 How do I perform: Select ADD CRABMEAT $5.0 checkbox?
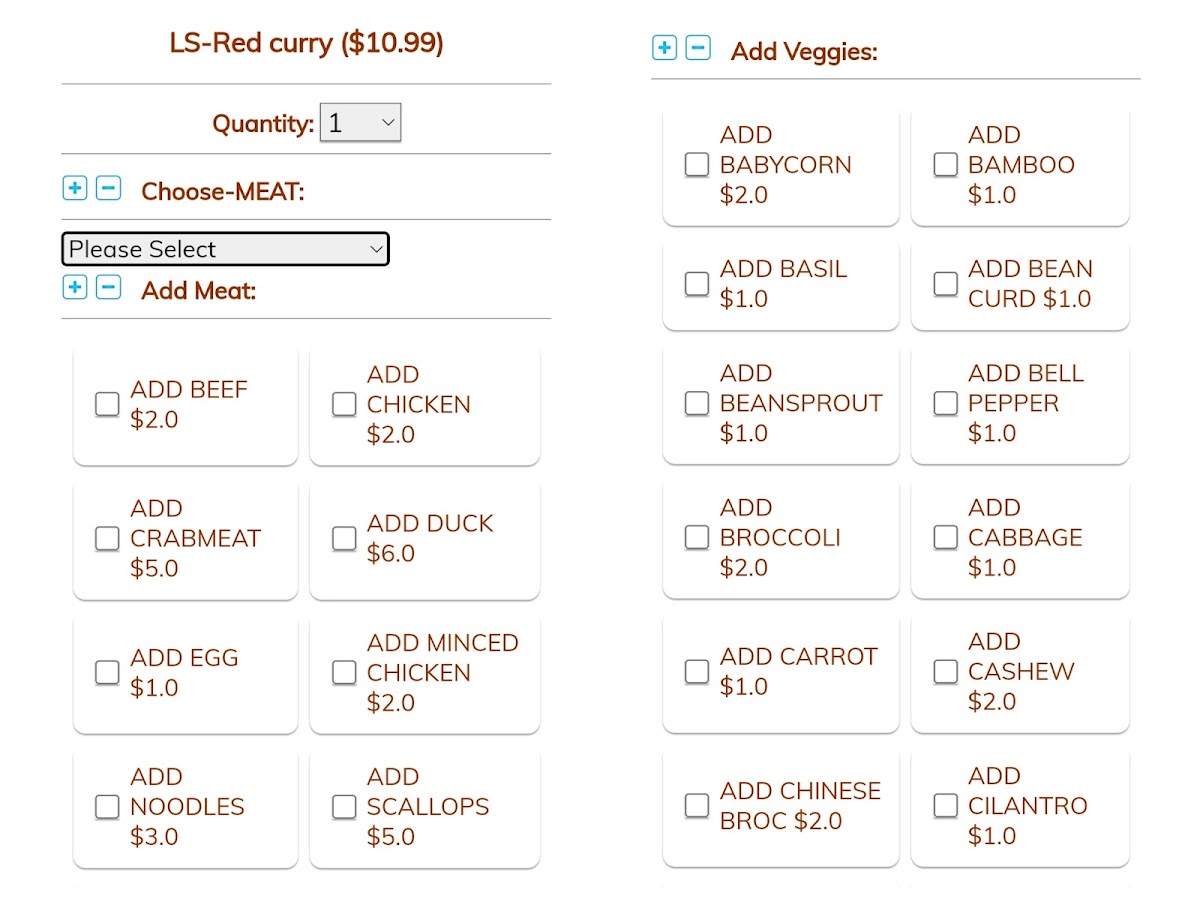(107, 538)
